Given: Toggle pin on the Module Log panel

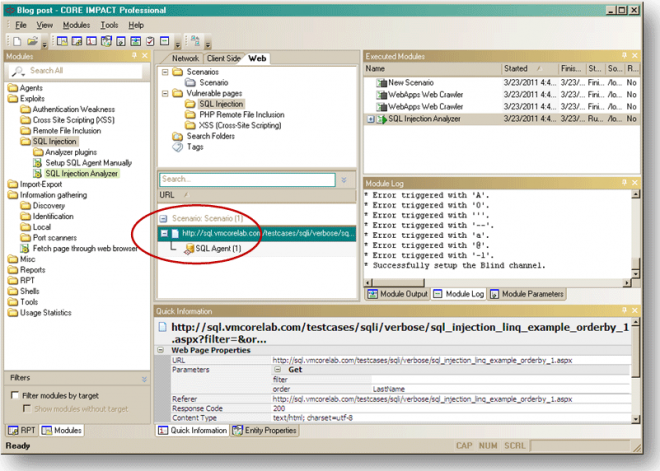Looking at the screenshot, I should coord(624,183).
